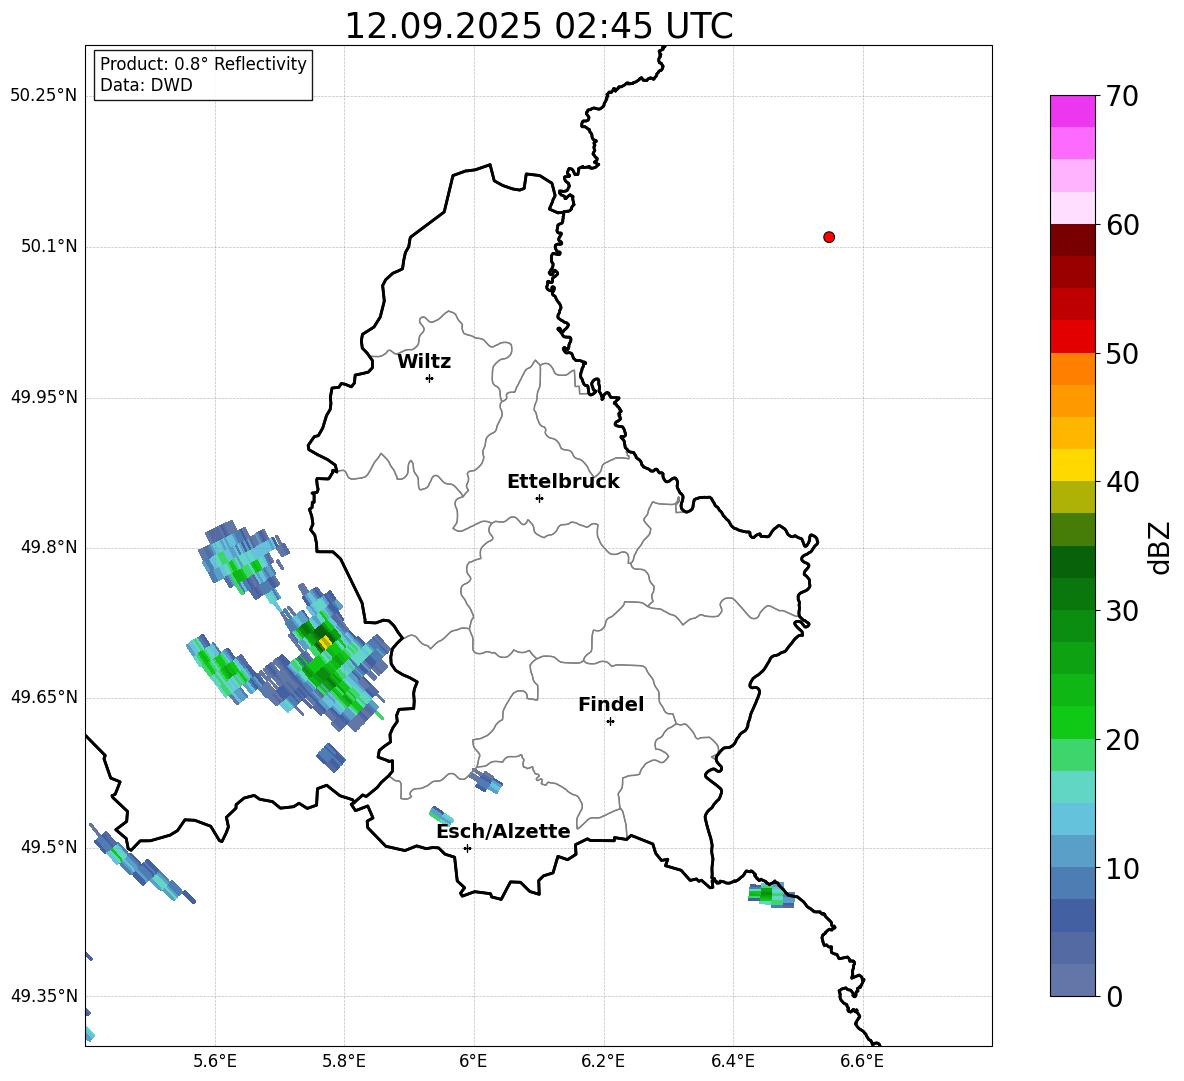Click the yellow high-reflectivity radar cell

coord(325,642)
